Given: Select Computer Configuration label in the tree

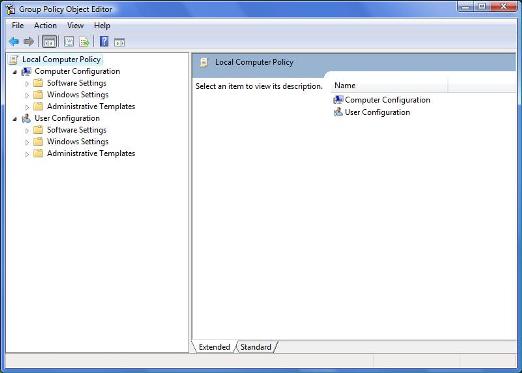Looking at the screenshot, I should point(77,71).
